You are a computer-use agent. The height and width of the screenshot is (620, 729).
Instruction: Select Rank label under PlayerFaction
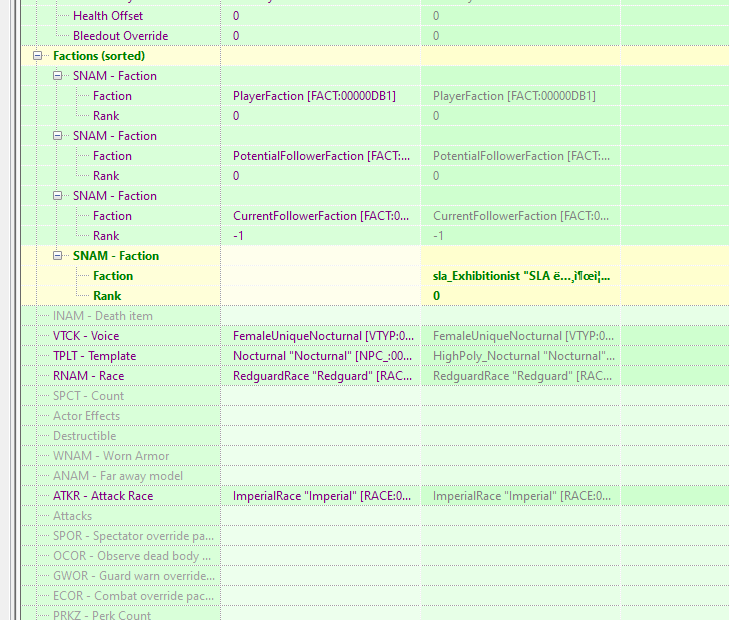pos(106,116)
